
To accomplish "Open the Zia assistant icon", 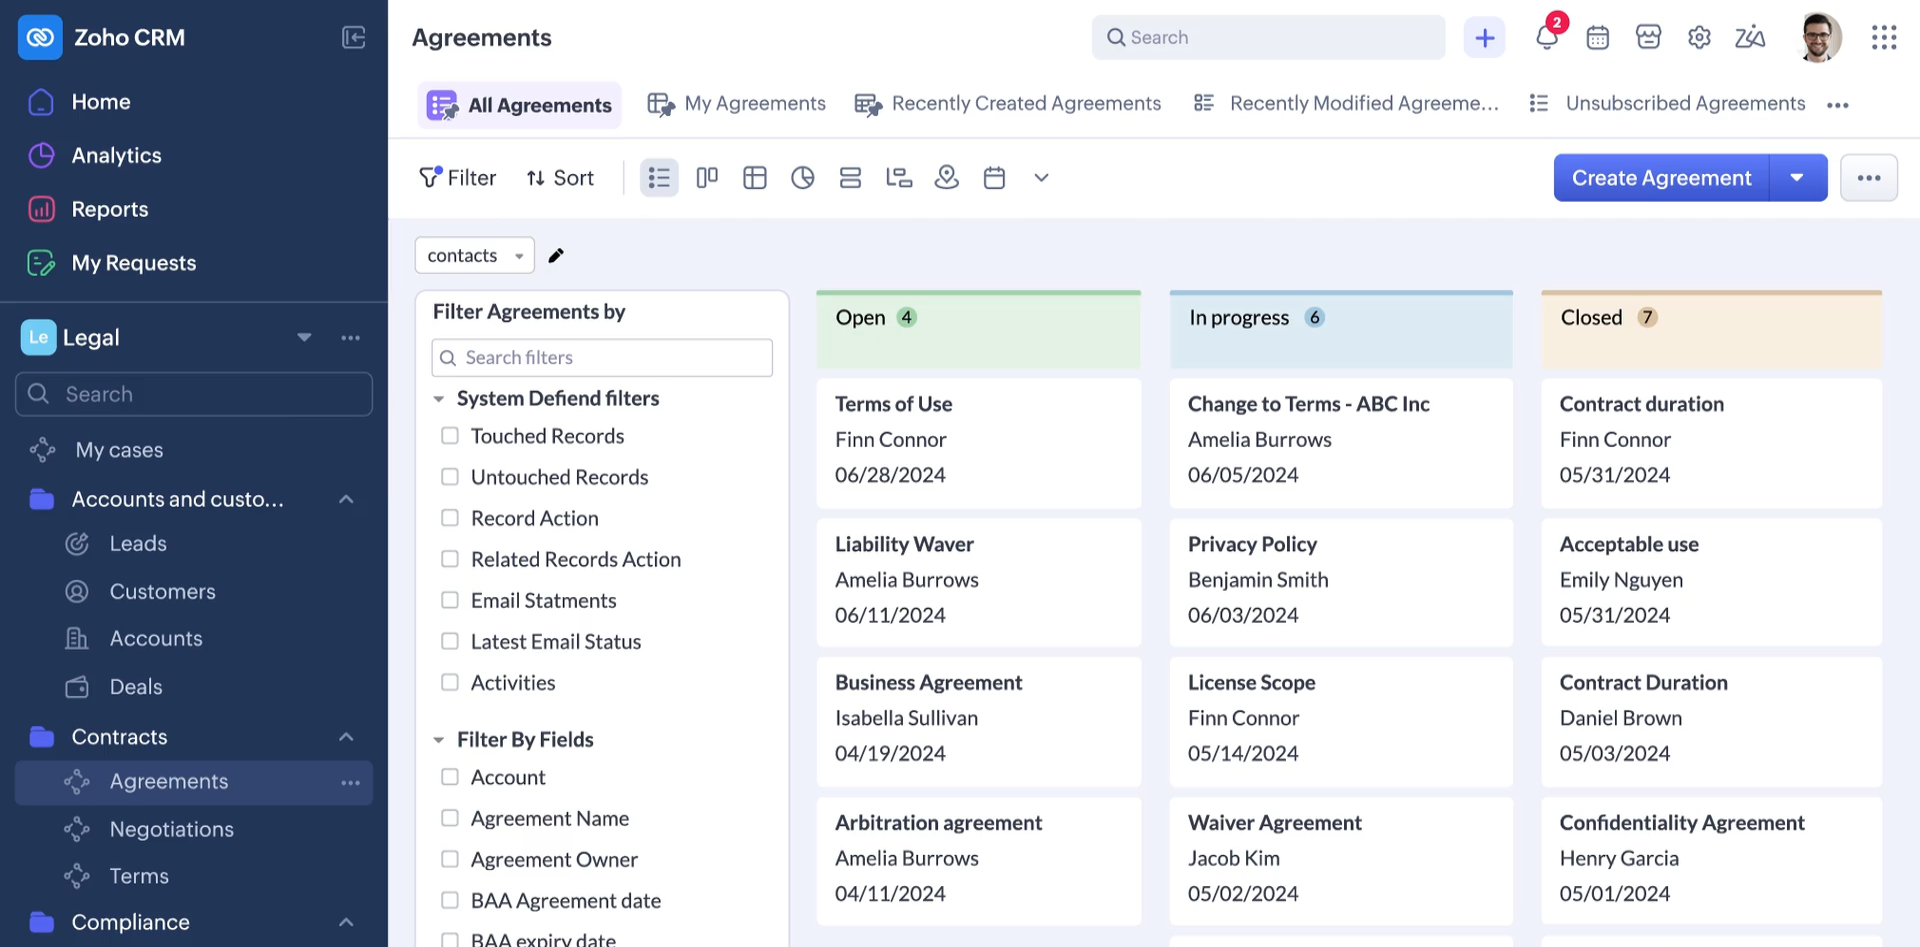I will tap(1750, 38).
